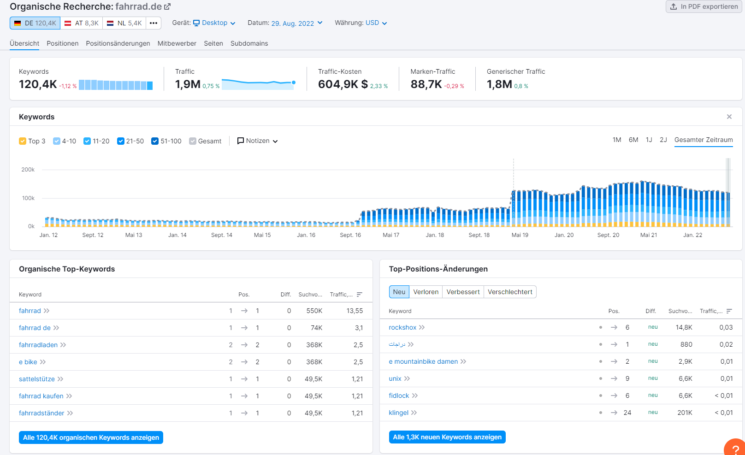Viewport: 745px width, 455px height.
Task: Switch to the Subdomains tab
Action: click(x=249, y=43)
